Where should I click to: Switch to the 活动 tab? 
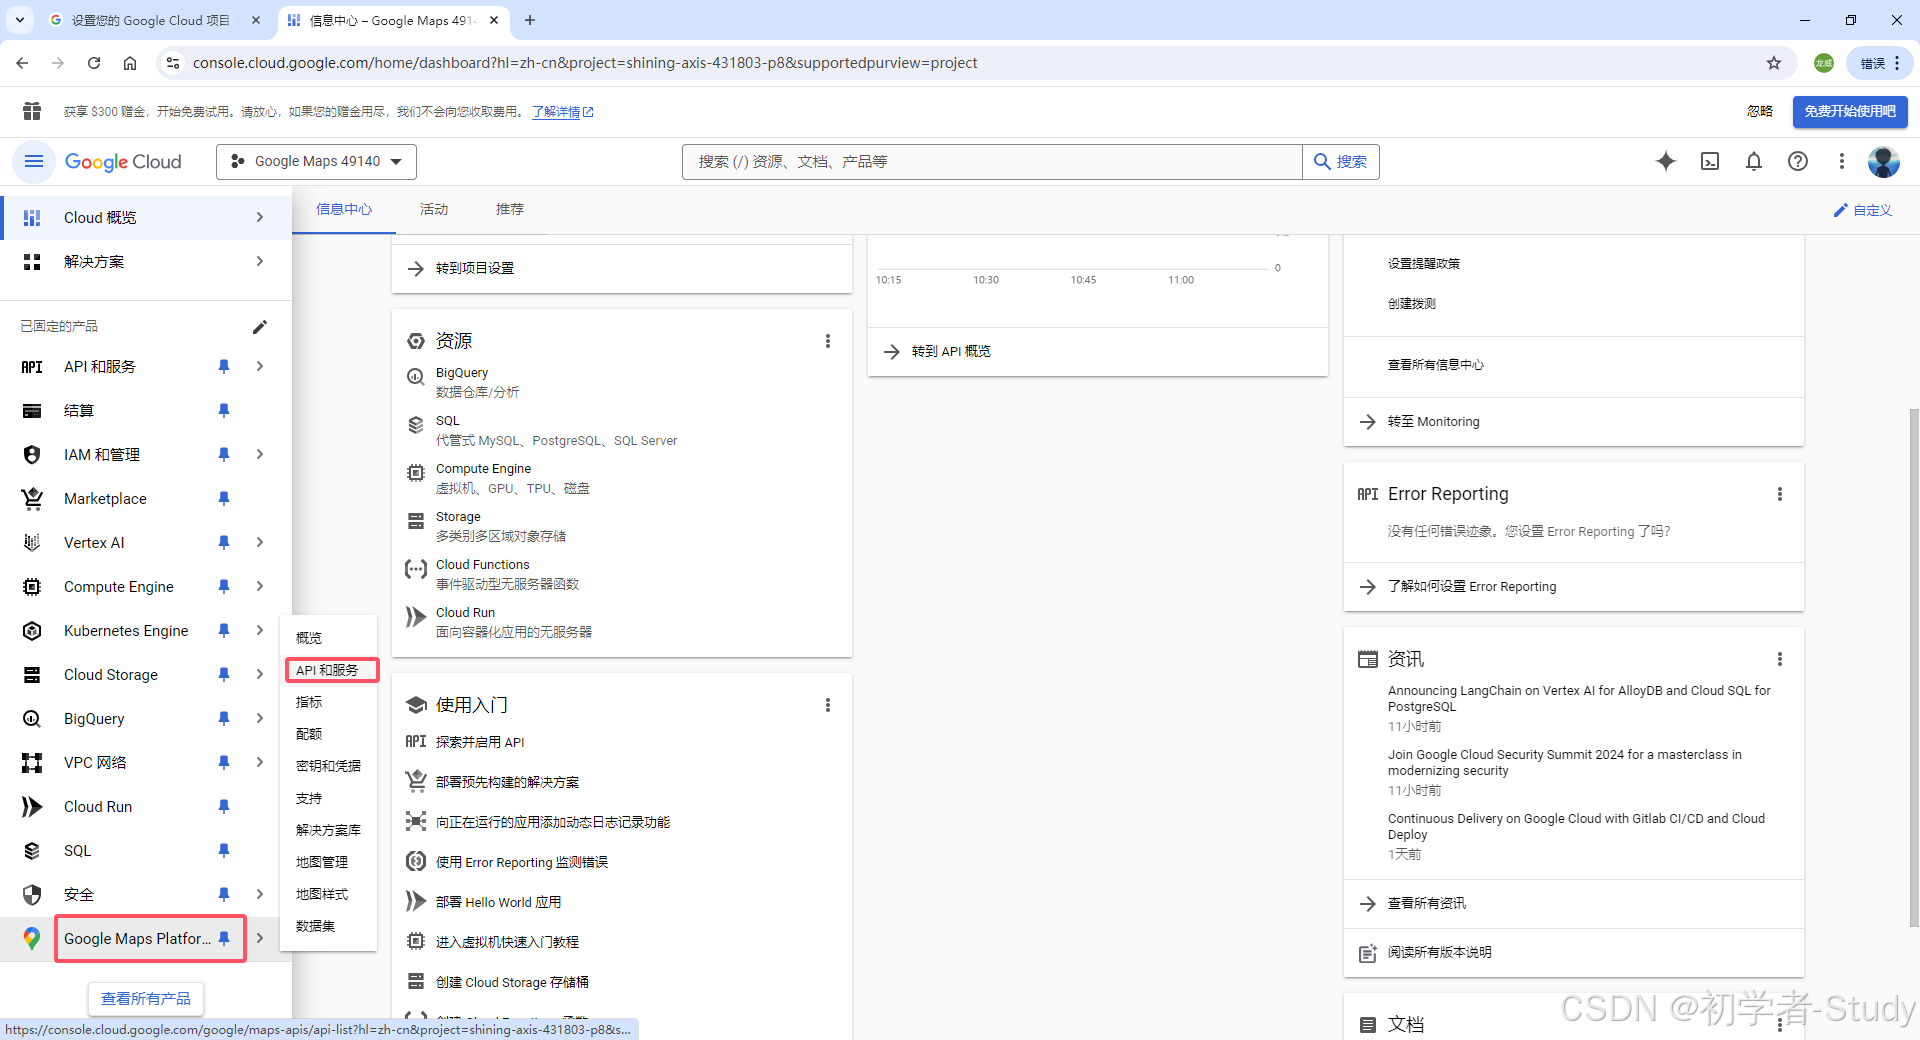[434, 209]
